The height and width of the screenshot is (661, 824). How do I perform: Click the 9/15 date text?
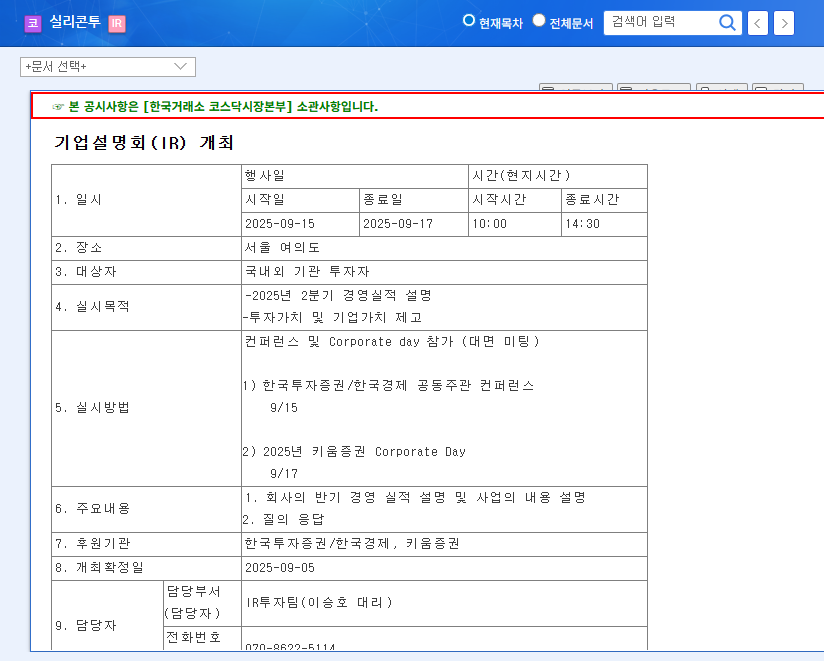tap(284, 408)
